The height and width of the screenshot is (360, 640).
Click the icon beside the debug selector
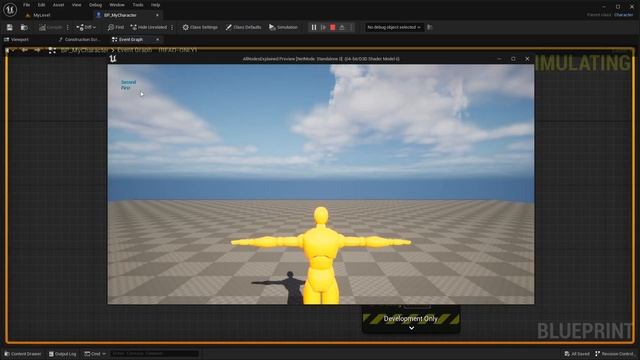click(x=430, y=27)
